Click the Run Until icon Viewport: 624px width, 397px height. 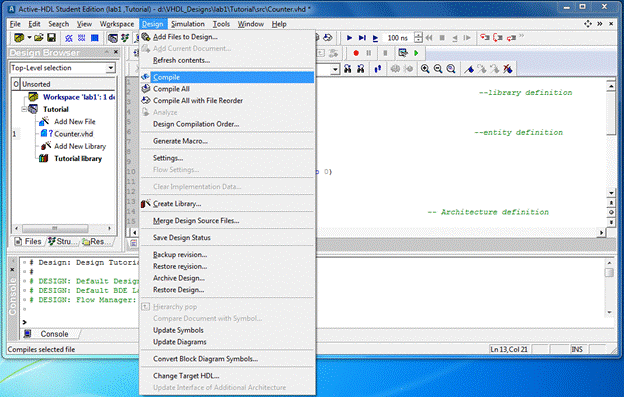[362, 38]
